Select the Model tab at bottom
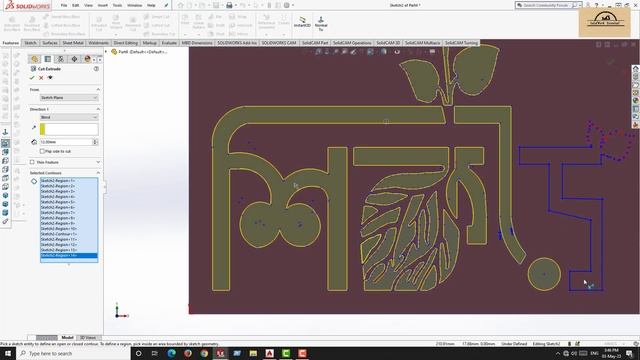Image resolution: width=640 pixels, height=360 pixels. pyautogui.click(x=67, y=338)
